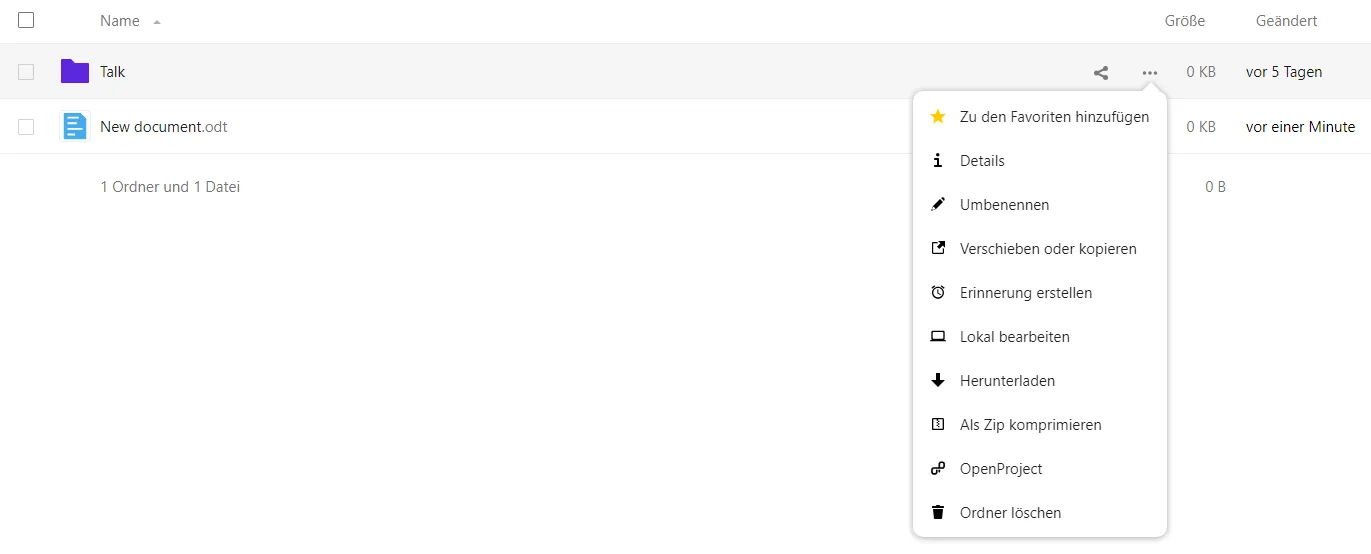Click the download arrow icon
1371x554 pixels.
(937, 381)
